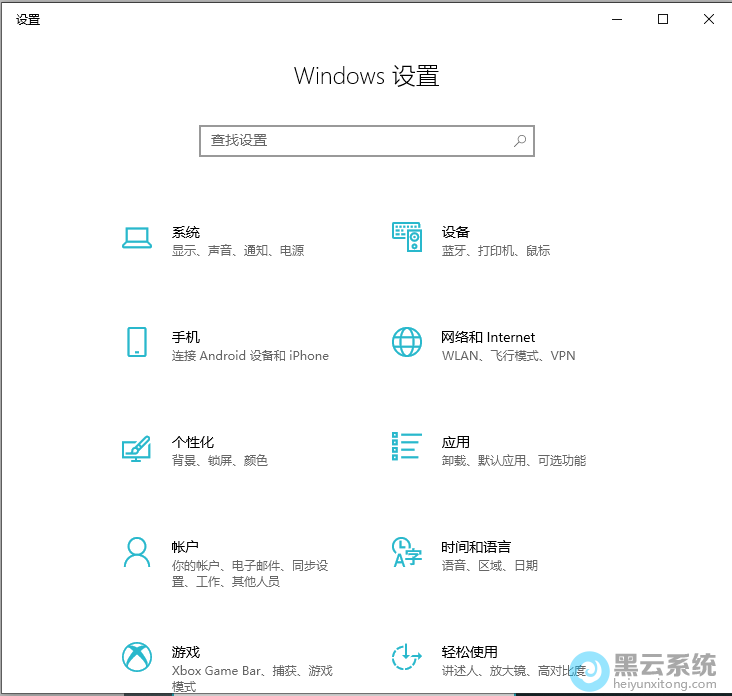Select the 网络和 Internet title
Screen dimensions: 732x696
(x=488, y=337)
